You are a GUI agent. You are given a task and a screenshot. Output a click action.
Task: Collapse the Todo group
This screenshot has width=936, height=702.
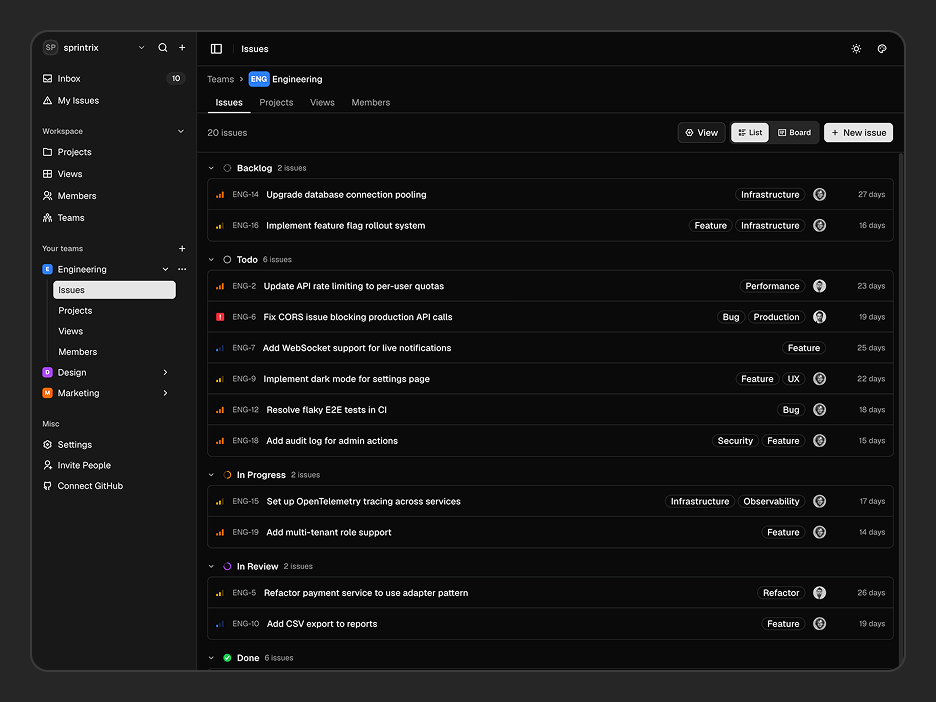[211, 260]
